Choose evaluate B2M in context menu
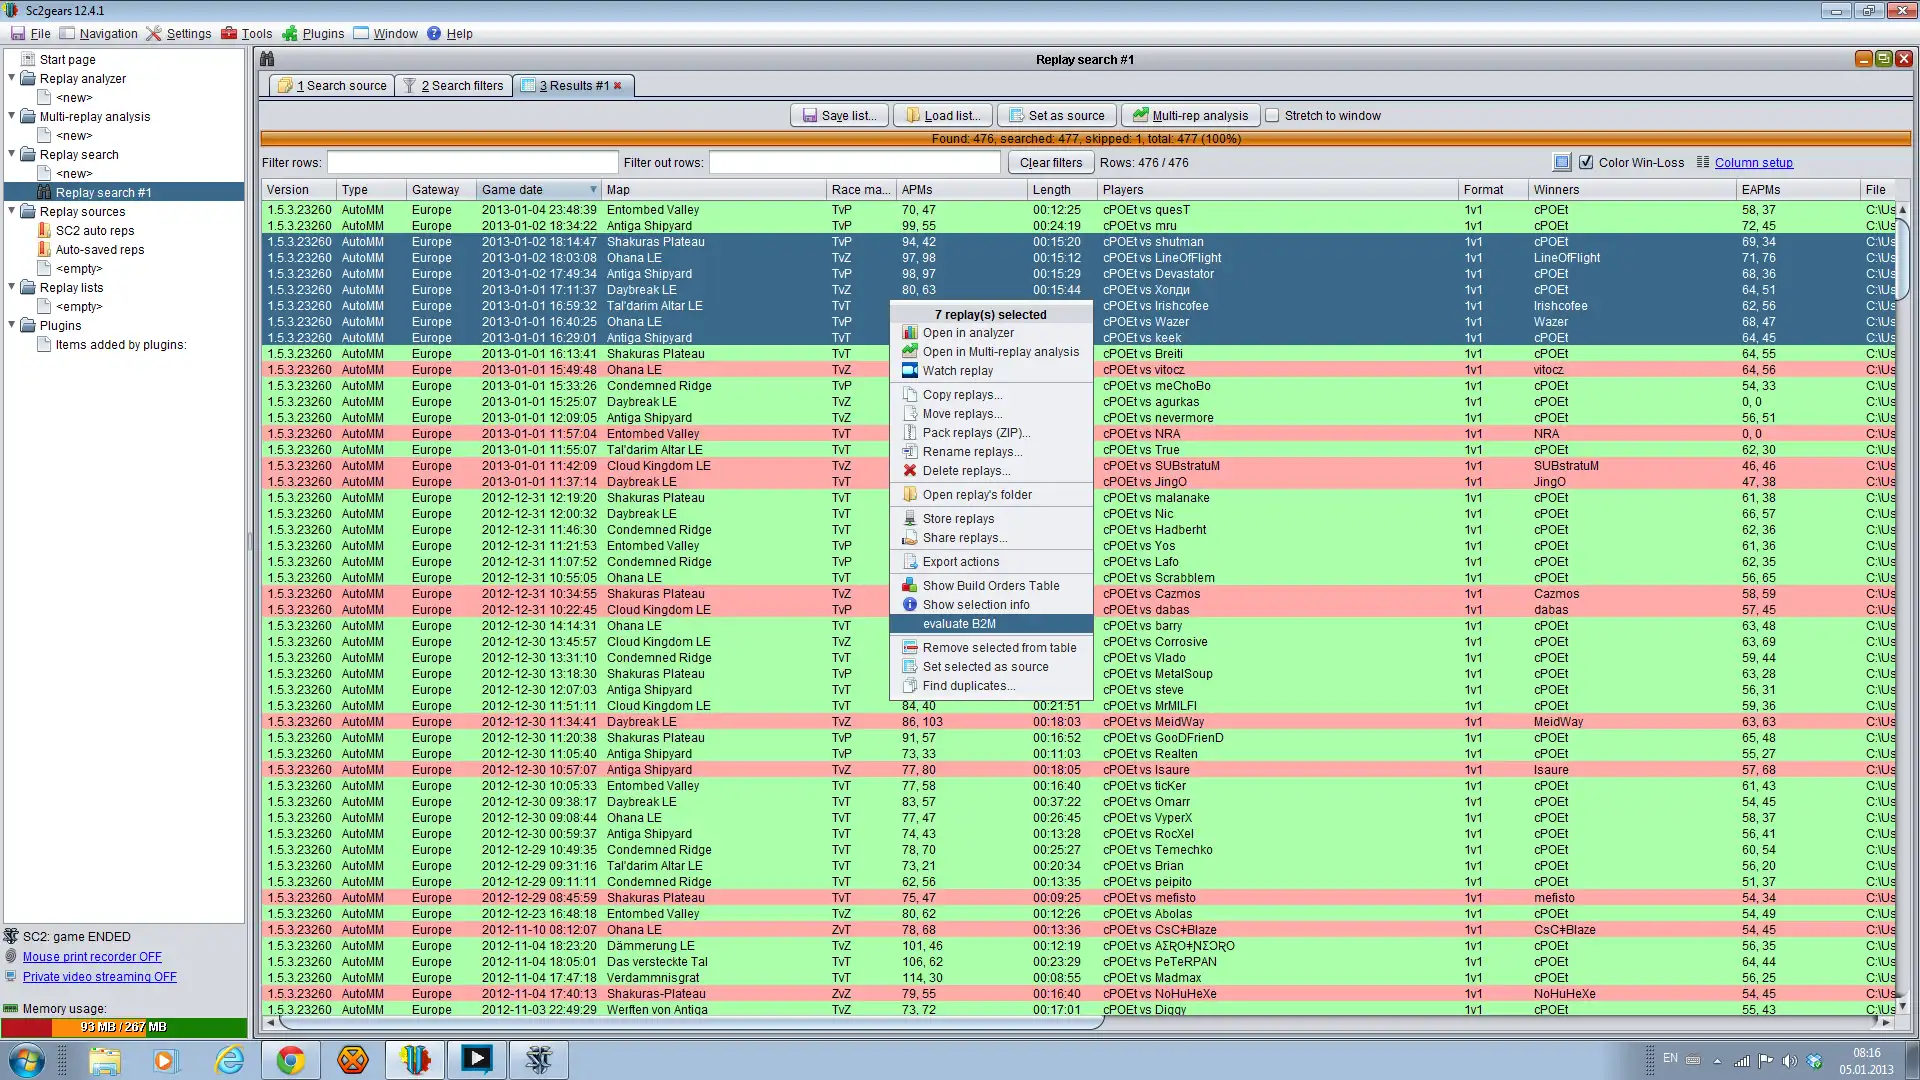This screenshot has width=1920, height=1080. tap(958, 624)
